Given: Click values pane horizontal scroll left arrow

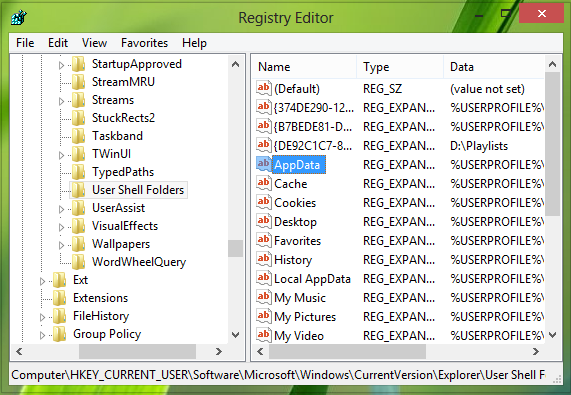Looking at the screenshot, I should pyautogui.click(x=260, y=351).
